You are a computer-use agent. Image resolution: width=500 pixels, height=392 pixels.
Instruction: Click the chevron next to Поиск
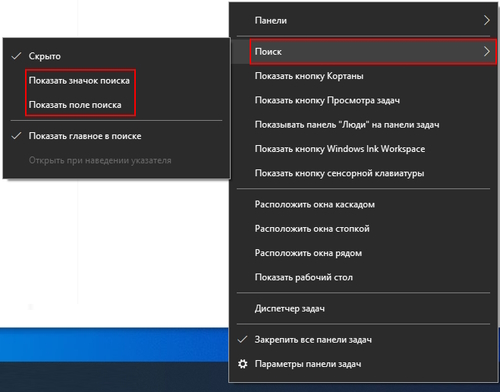[487, 52]
